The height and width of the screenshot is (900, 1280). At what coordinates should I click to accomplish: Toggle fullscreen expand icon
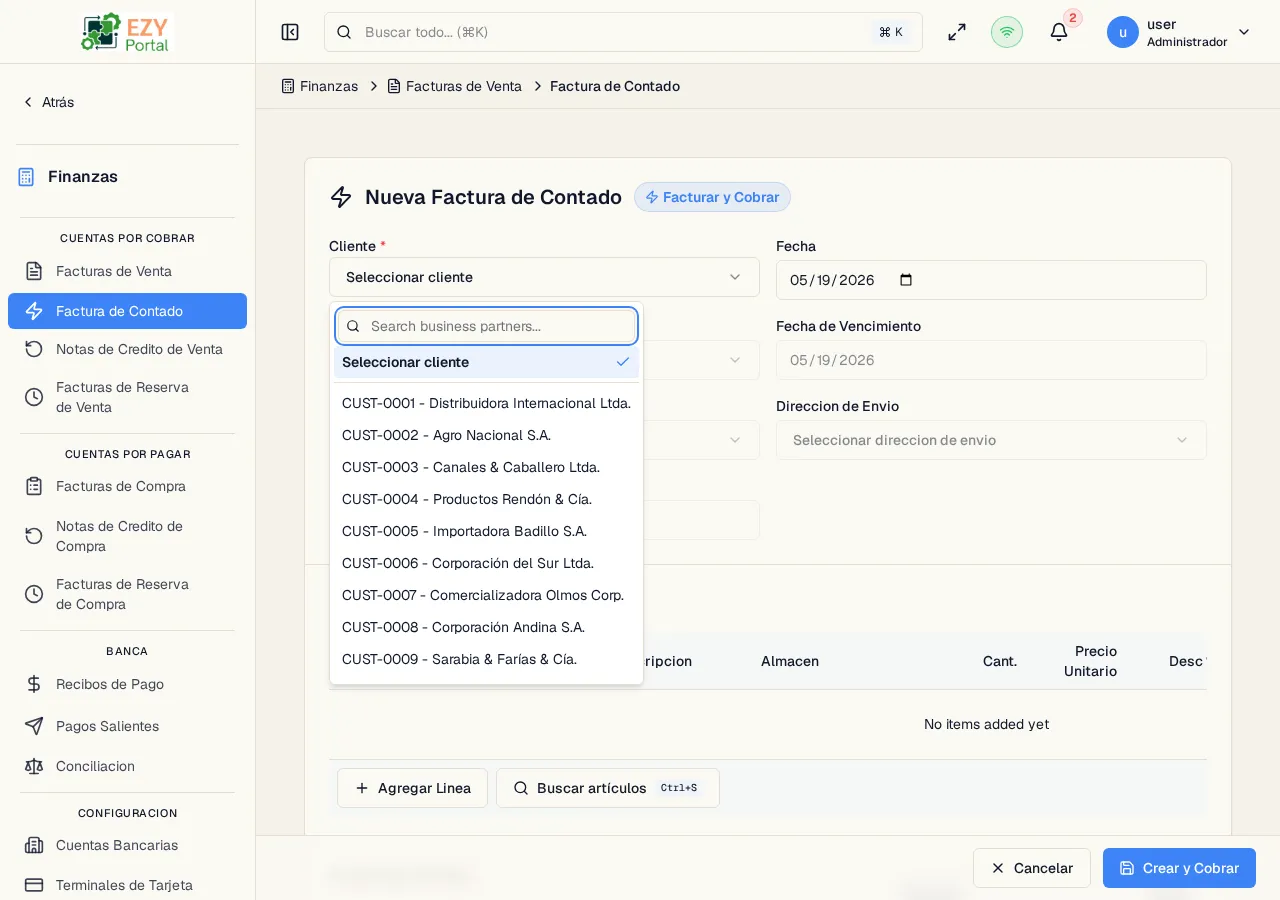pyautogui.click(x=957, y=32)
